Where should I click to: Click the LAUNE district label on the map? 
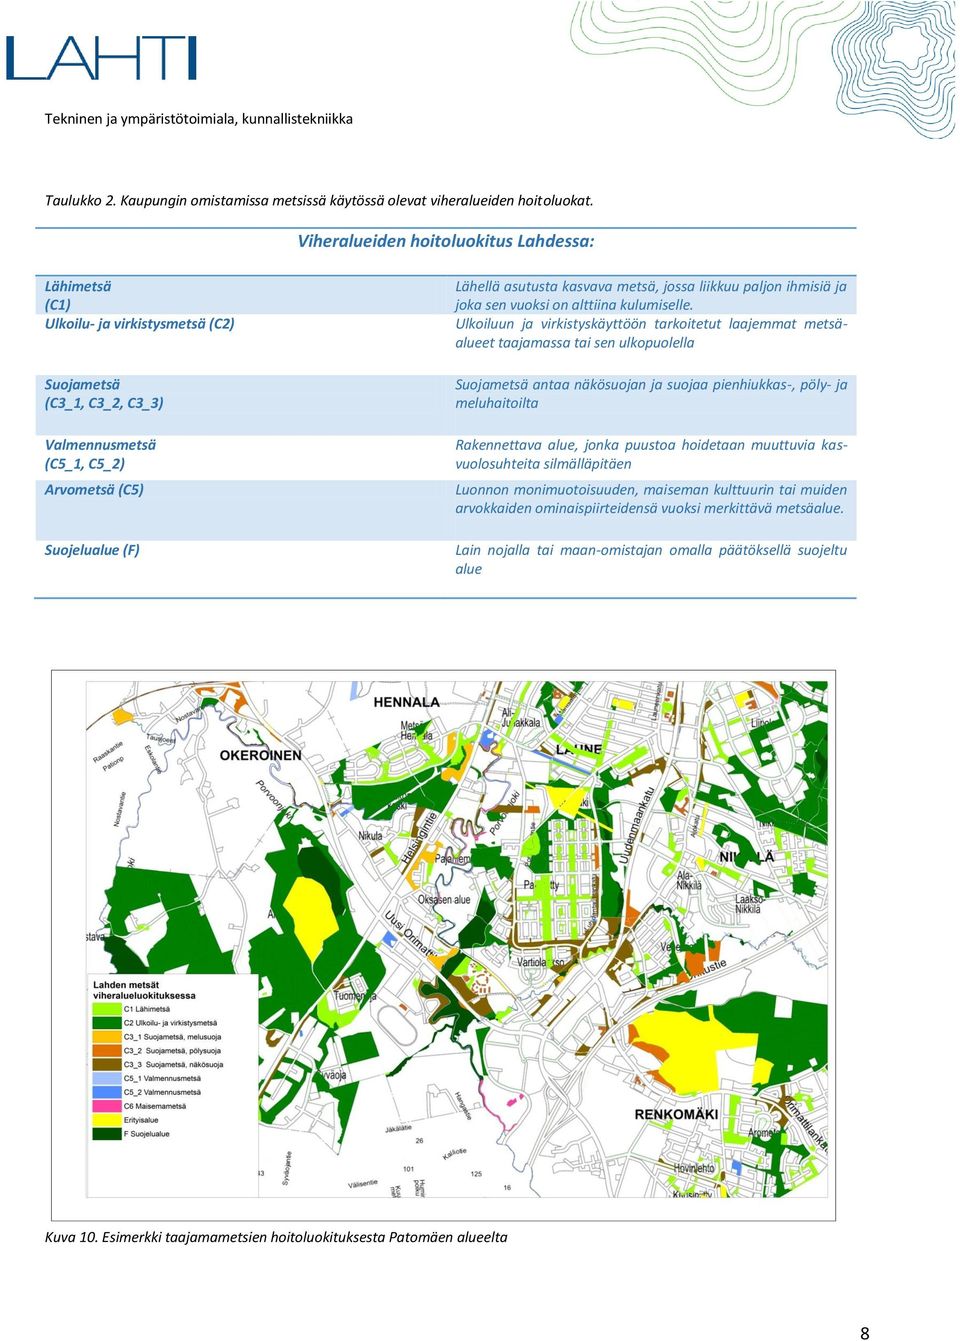coord(579,748)
